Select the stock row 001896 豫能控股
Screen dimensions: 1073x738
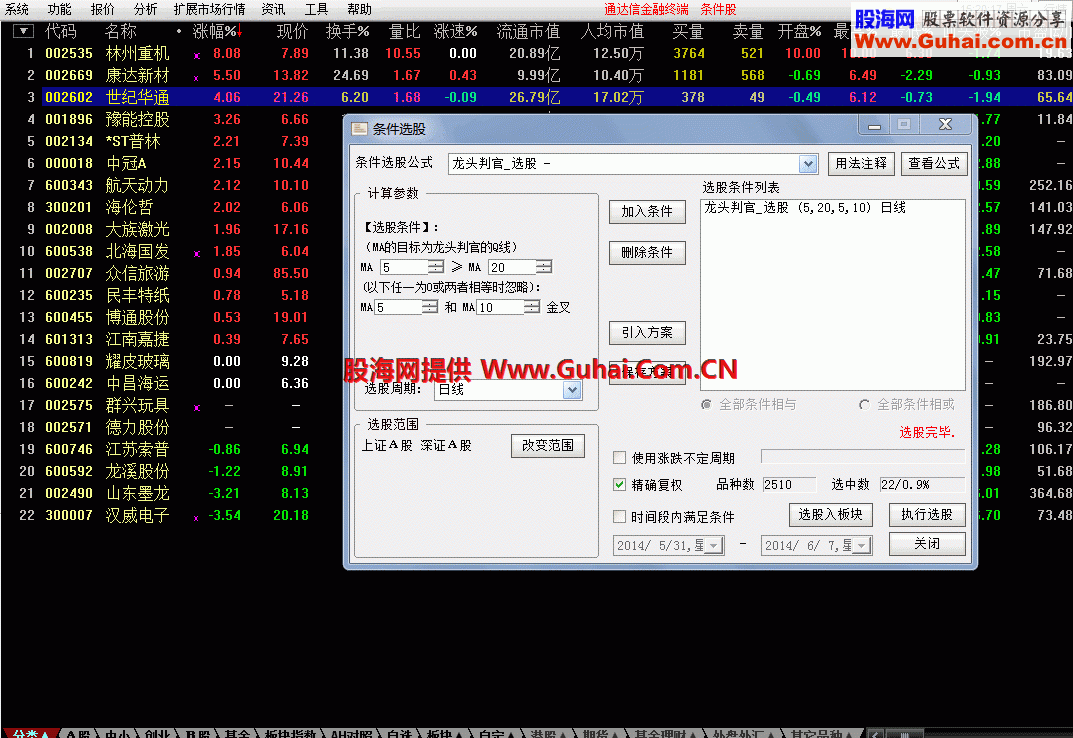point(171,119)
